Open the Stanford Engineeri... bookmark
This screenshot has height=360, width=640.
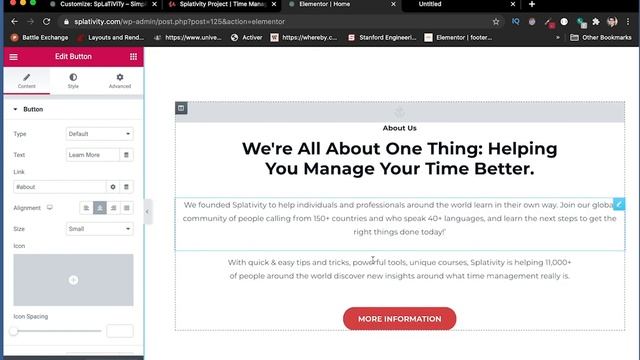tap(382, 38)
